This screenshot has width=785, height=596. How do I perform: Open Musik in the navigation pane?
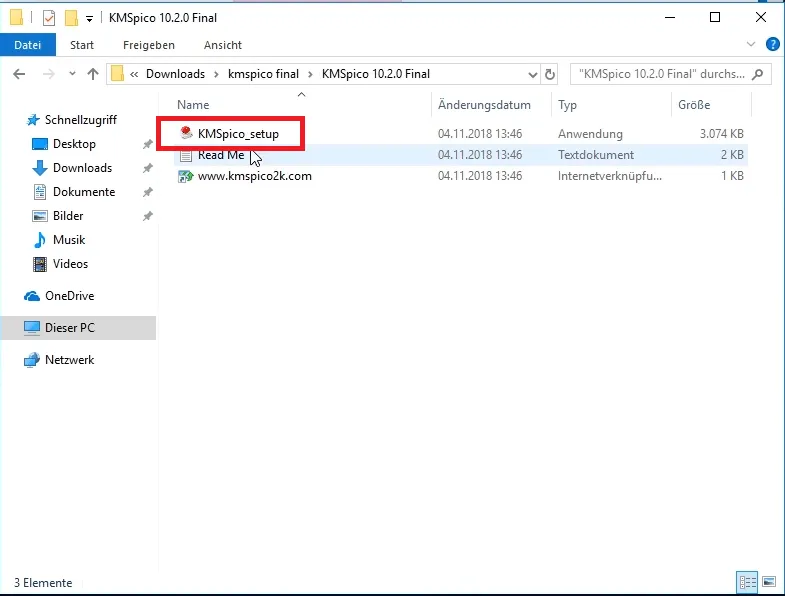pos(69,240)
